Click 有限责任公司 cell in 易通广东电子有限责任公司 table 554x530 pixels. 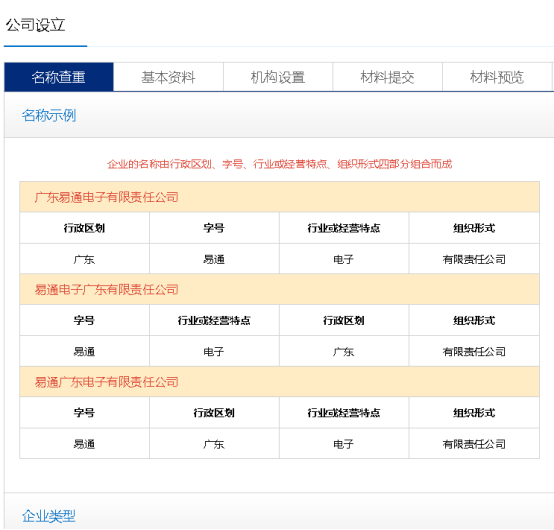[x=474, y=444]
